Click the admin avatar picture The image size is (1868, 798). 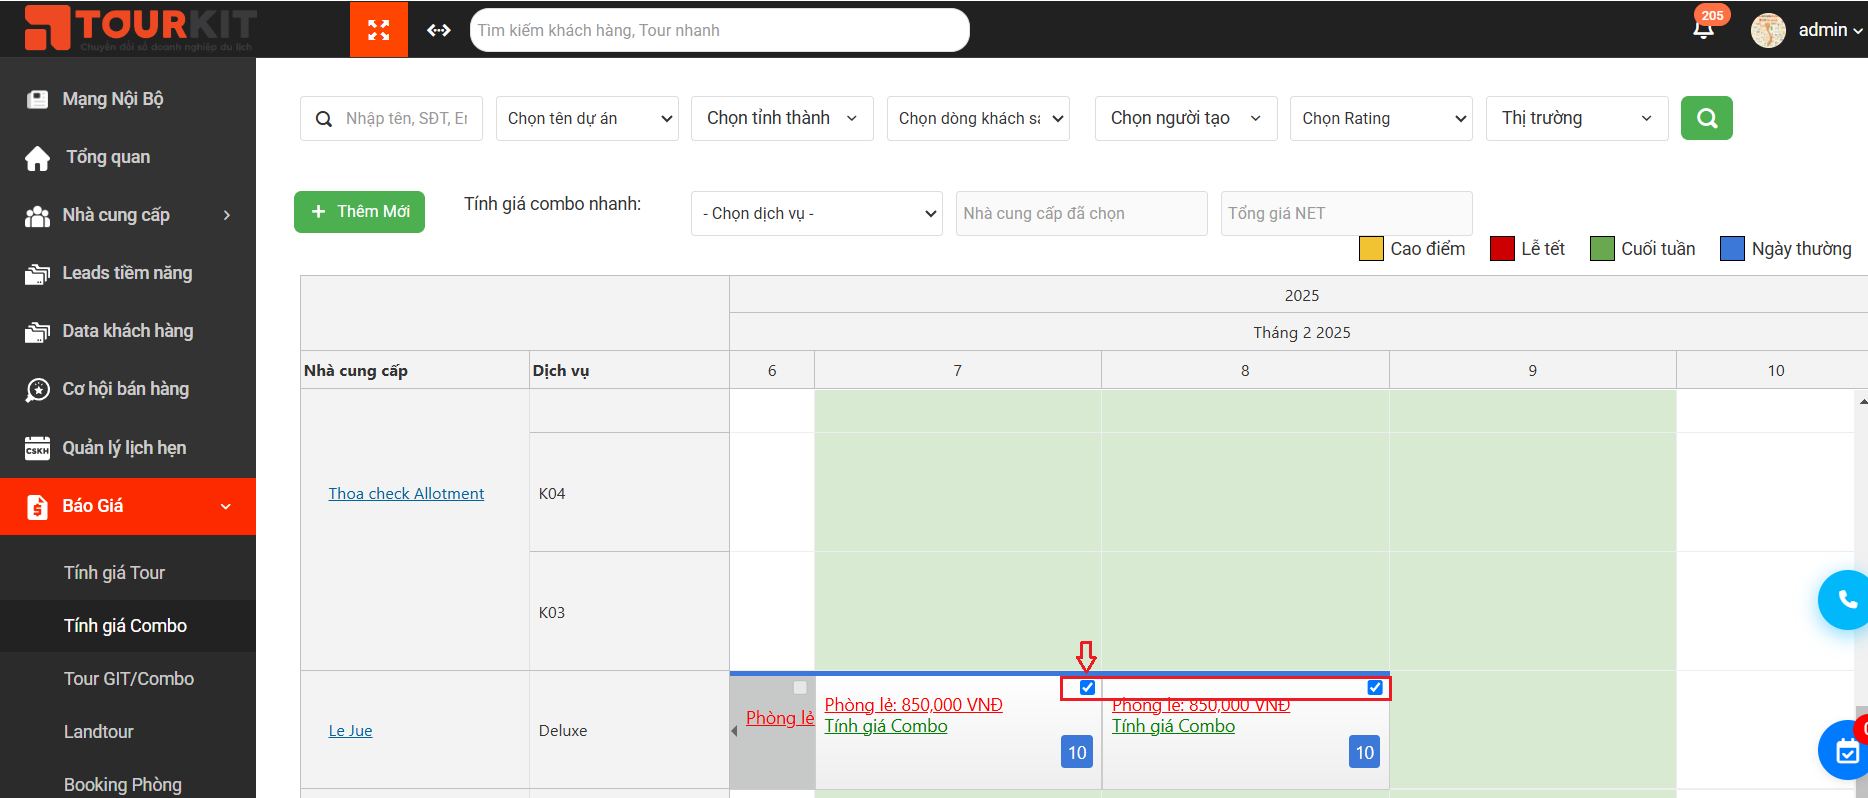(x=1768, y=30)
